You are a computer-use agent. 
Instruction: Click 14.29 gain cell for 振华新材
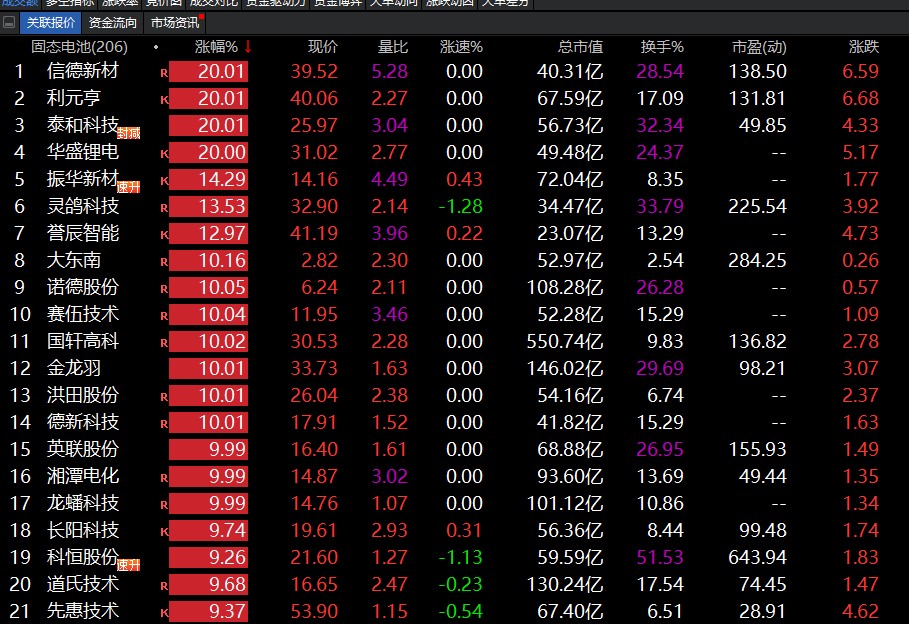[209, 179]
